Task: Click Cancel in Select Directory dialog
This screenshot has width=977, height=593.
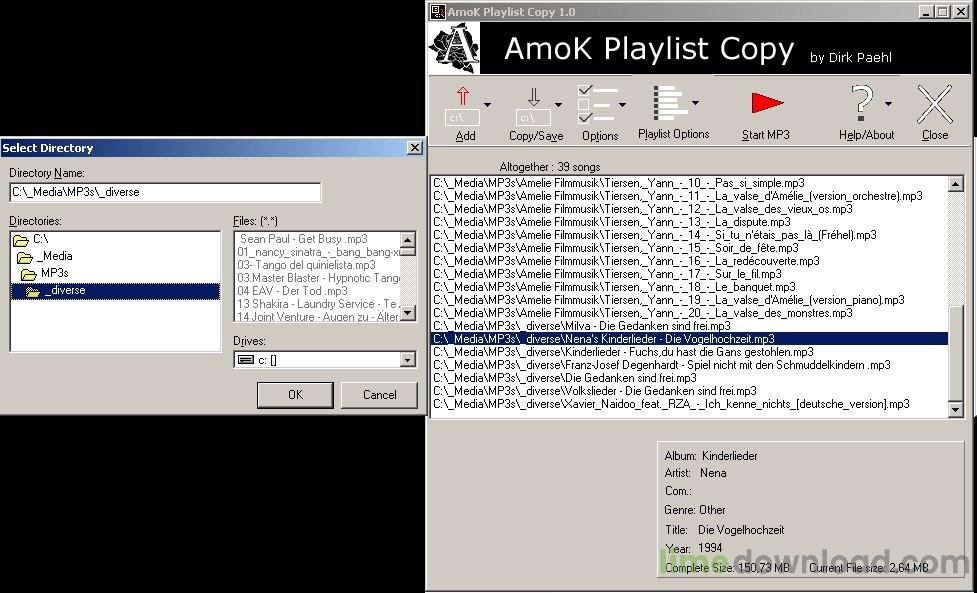Action: coord(379,395)
